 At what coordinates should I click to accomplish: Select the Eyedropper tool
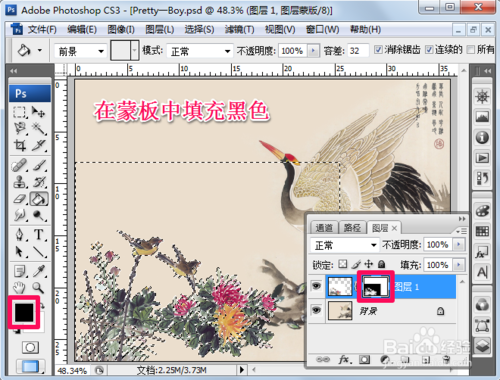tap(39, 271)
